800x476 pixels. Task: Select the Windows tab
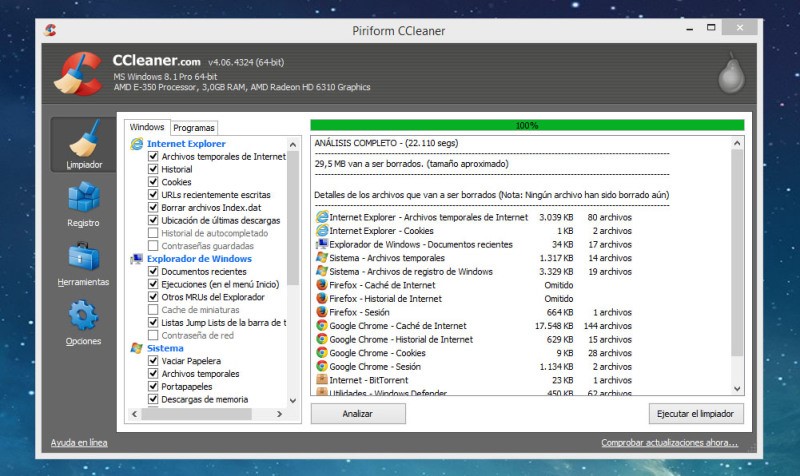[147, 127]
